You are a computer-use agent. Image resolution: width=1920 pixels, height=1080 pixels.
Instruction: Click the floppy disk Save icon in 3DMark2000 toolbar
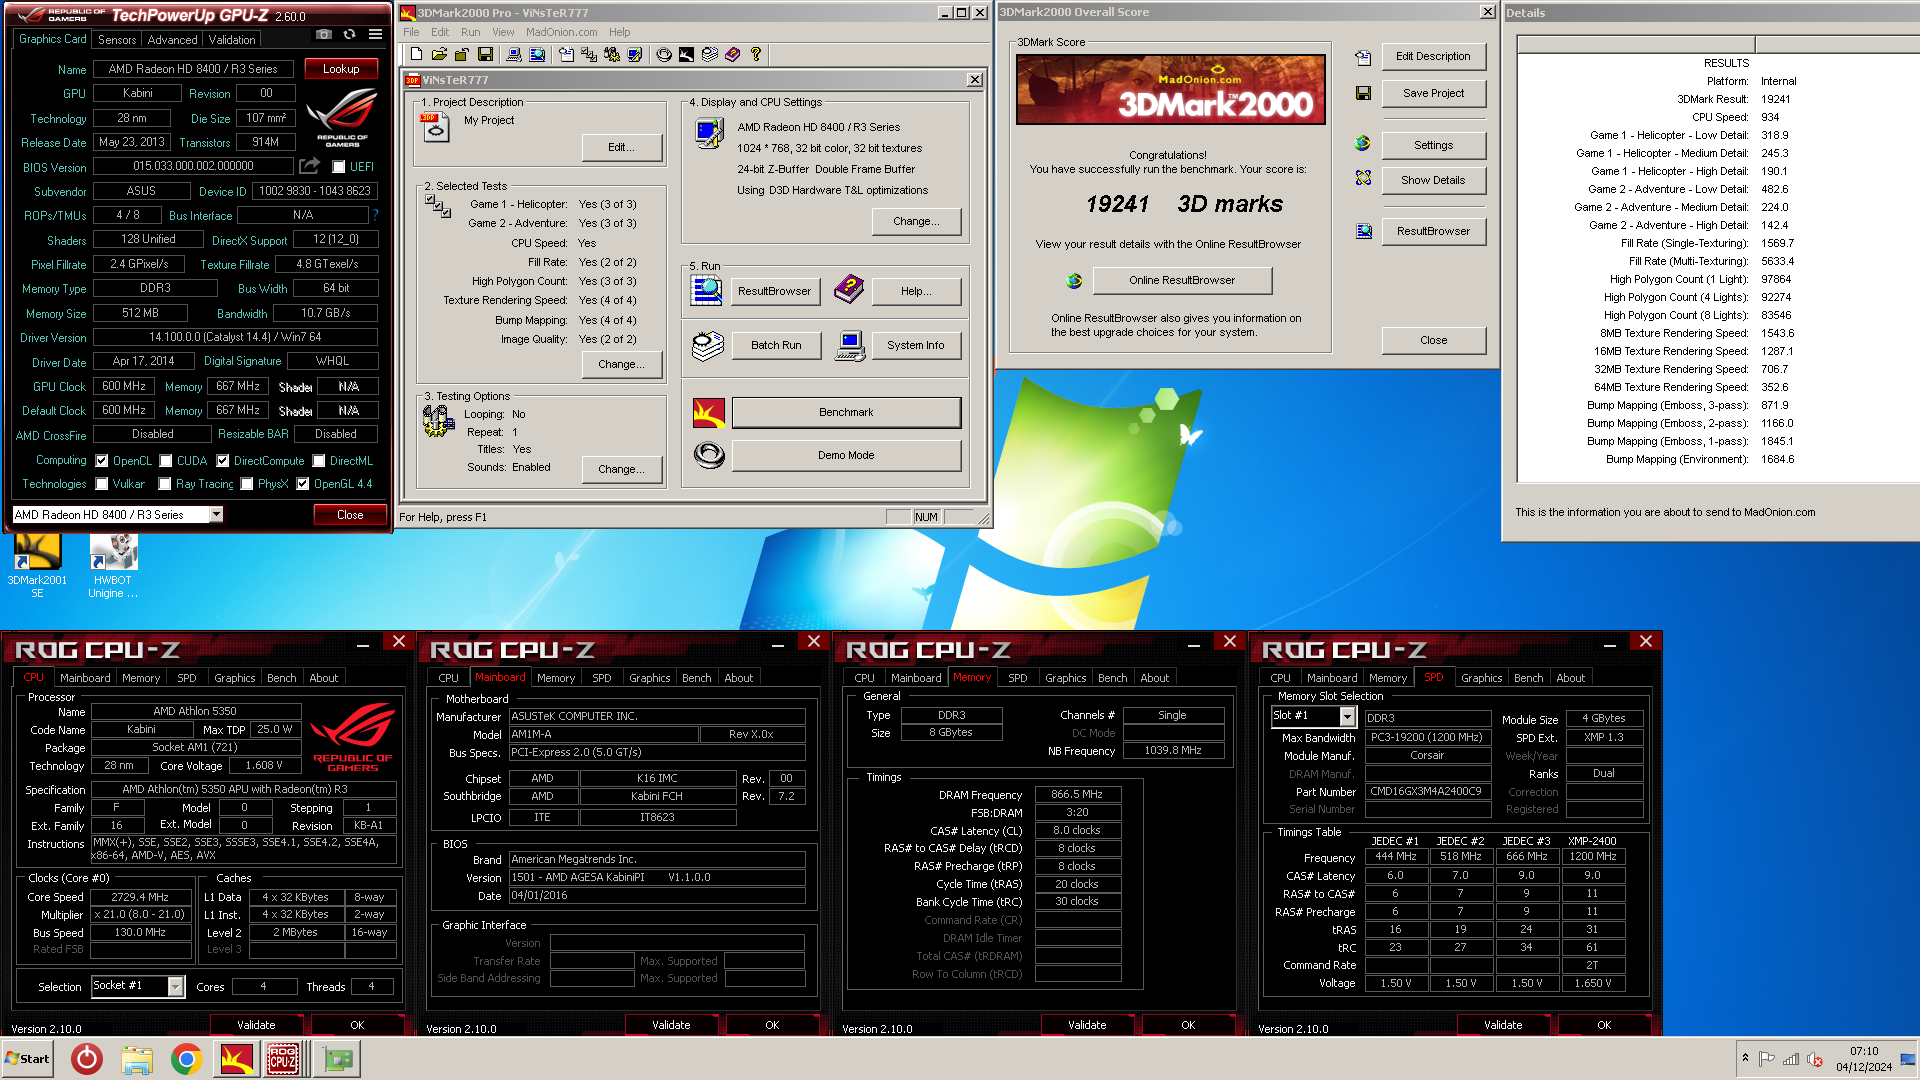[485, 54]
